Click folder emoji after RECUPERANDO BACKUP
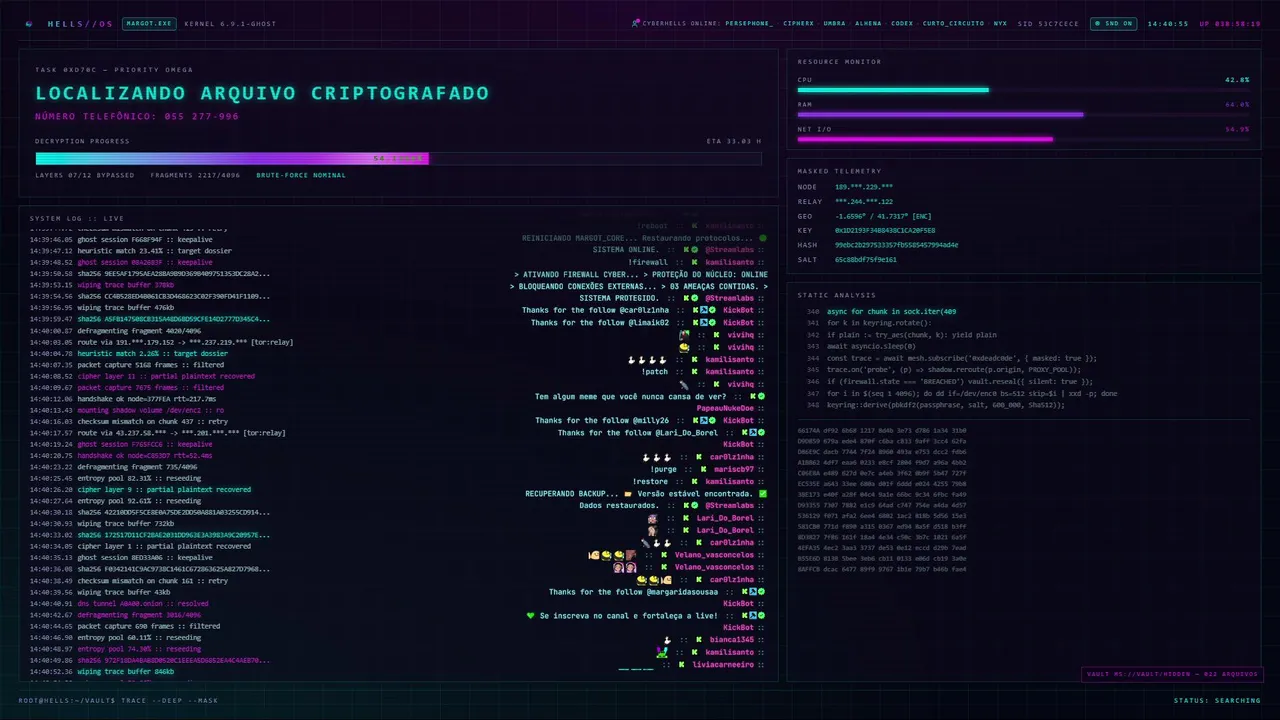 628,494
